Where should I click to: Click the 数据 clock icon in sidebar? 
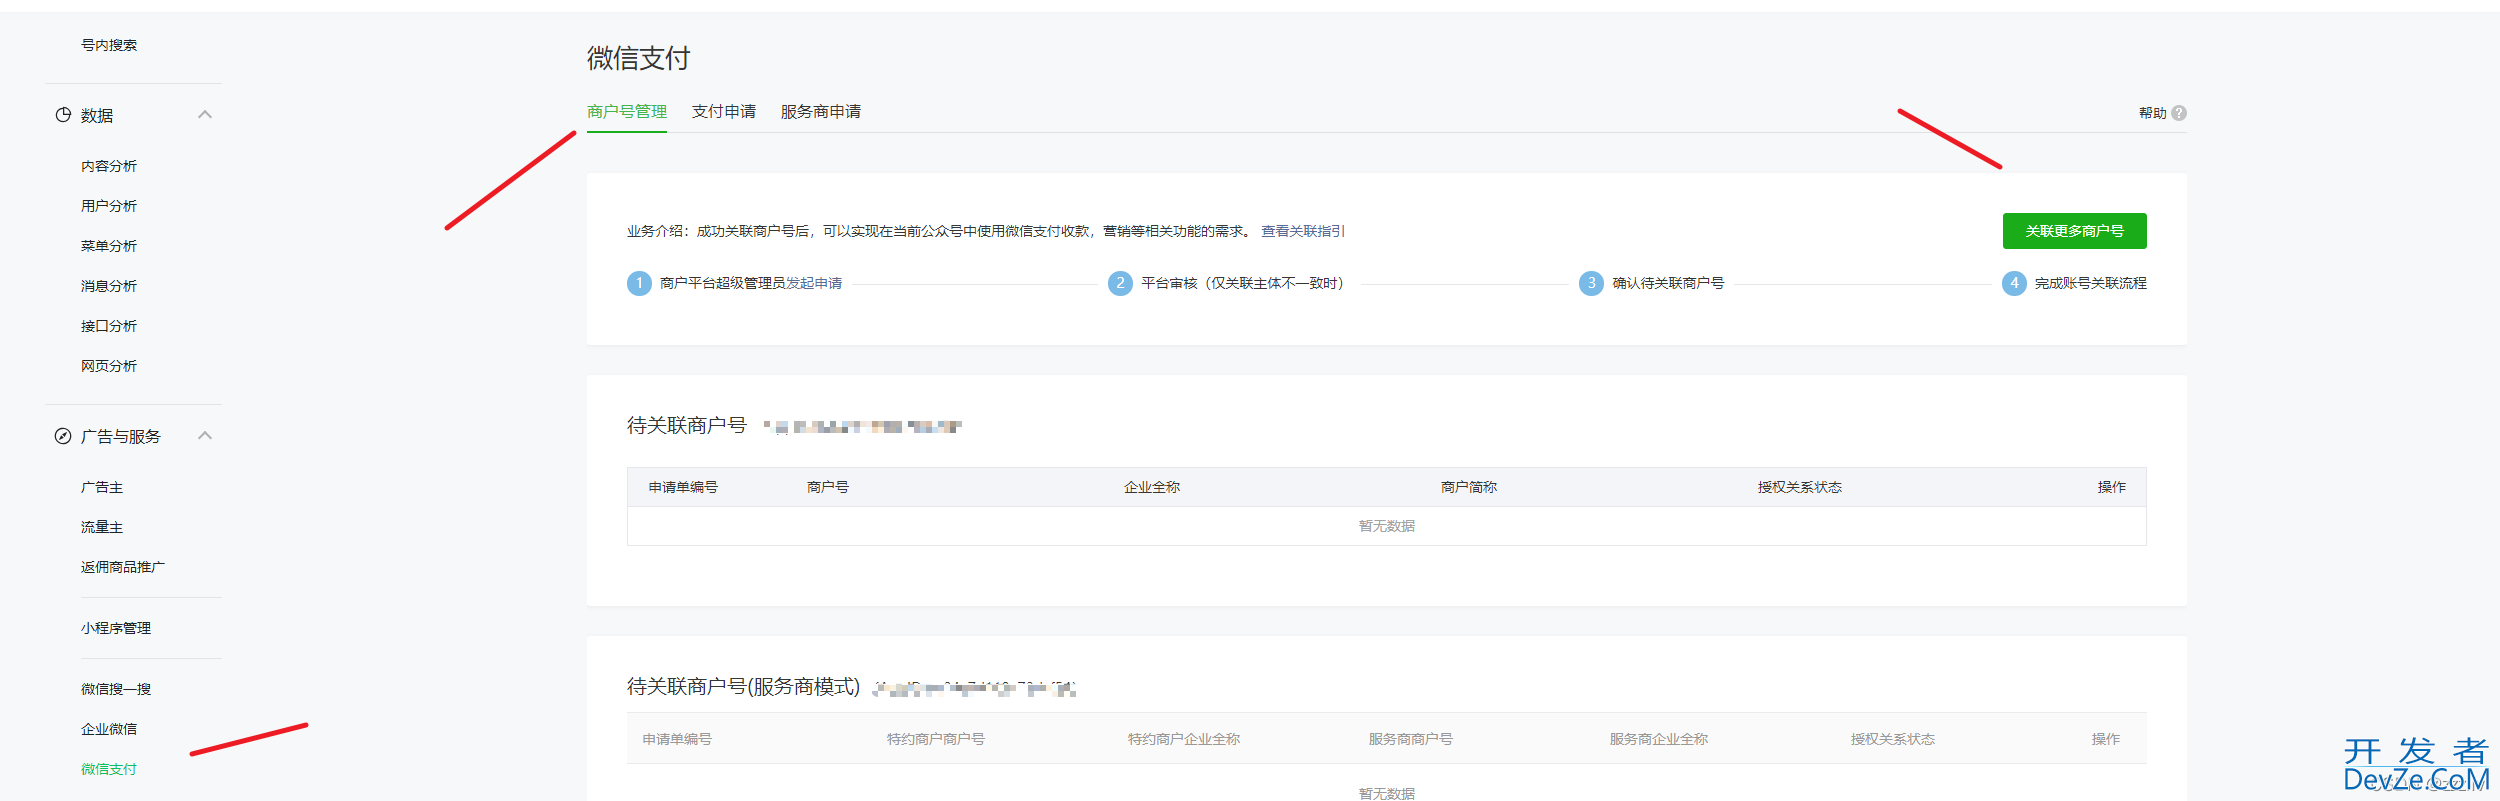pyautogui.click(x=63, y=115)
